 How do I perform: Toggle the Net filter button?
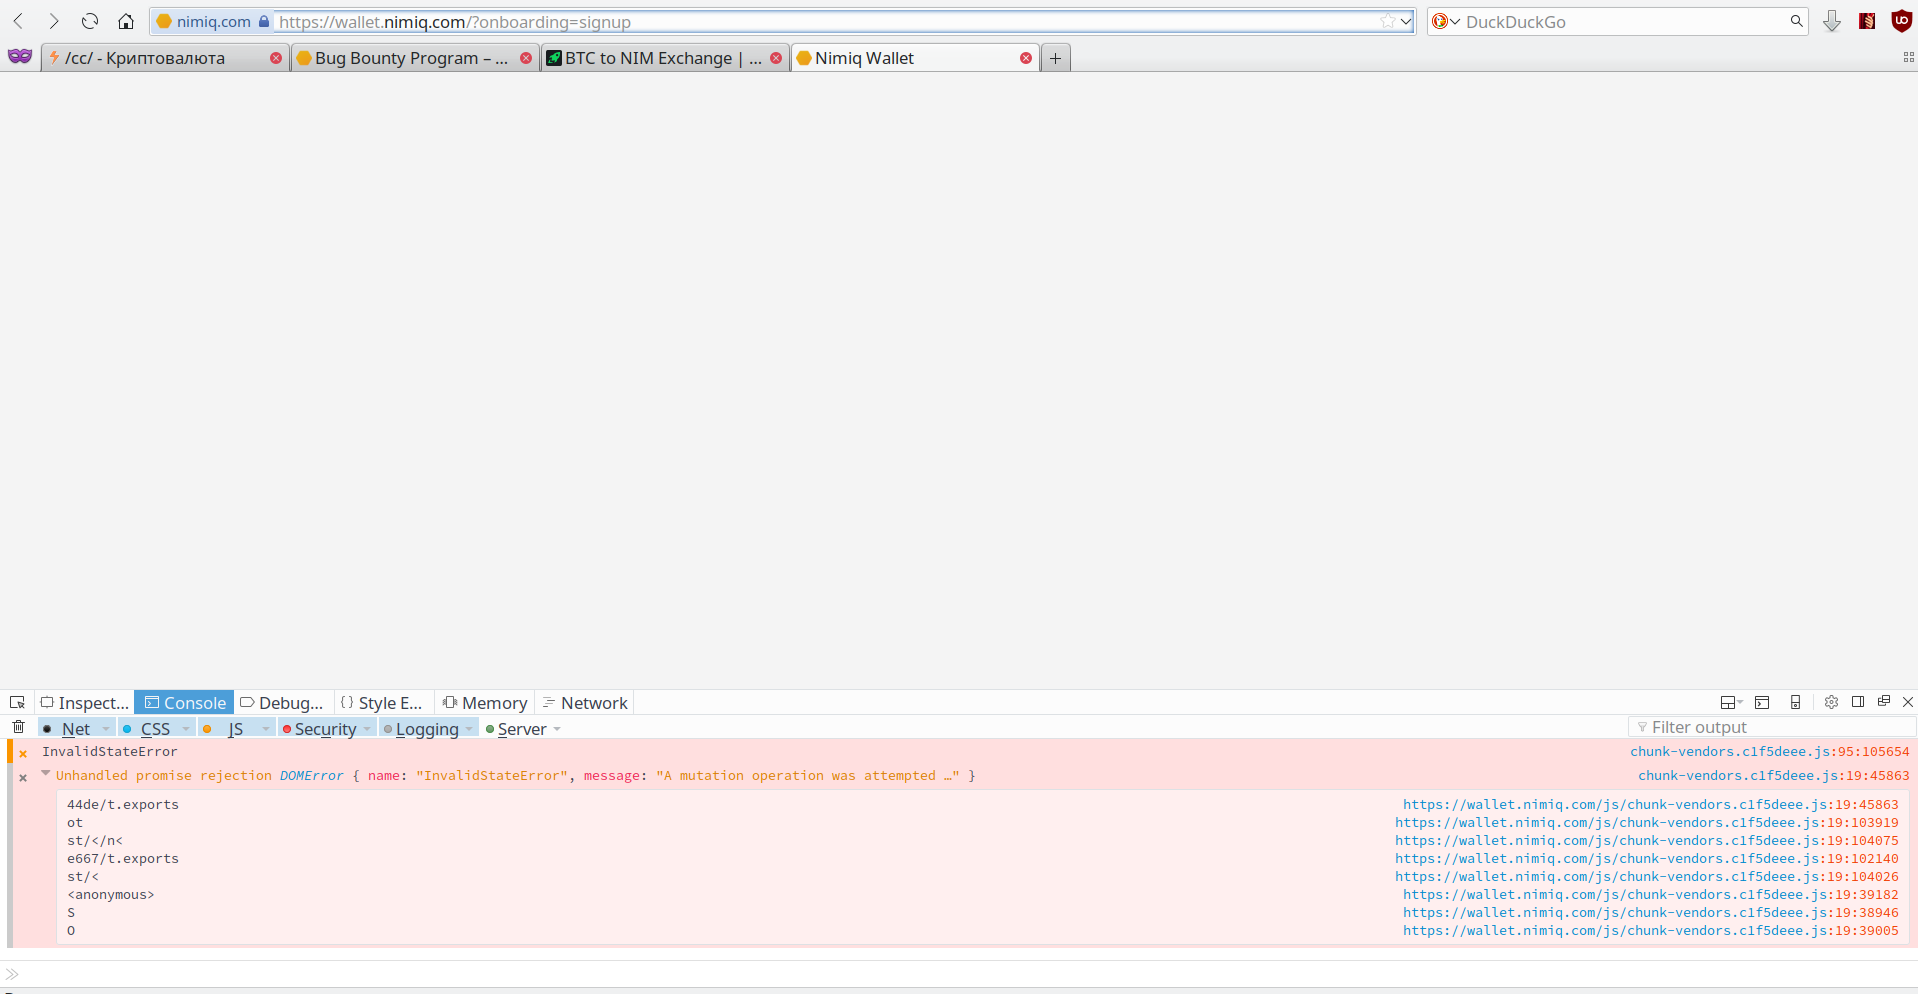[x=66, y=729]
